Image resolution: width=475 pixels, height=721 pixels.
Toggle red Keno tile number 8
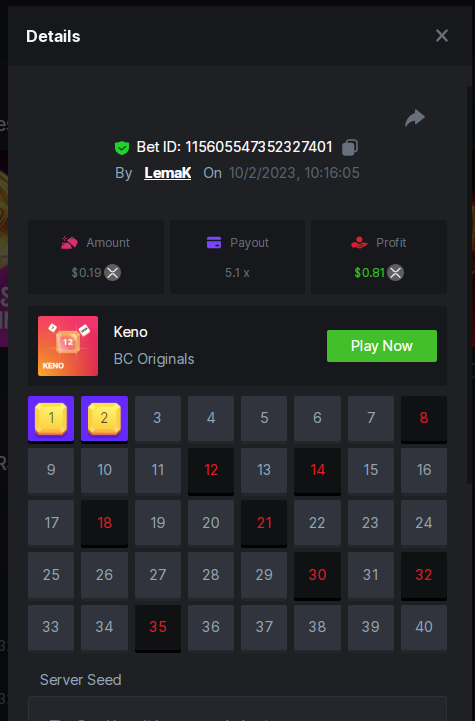[423, 418]
